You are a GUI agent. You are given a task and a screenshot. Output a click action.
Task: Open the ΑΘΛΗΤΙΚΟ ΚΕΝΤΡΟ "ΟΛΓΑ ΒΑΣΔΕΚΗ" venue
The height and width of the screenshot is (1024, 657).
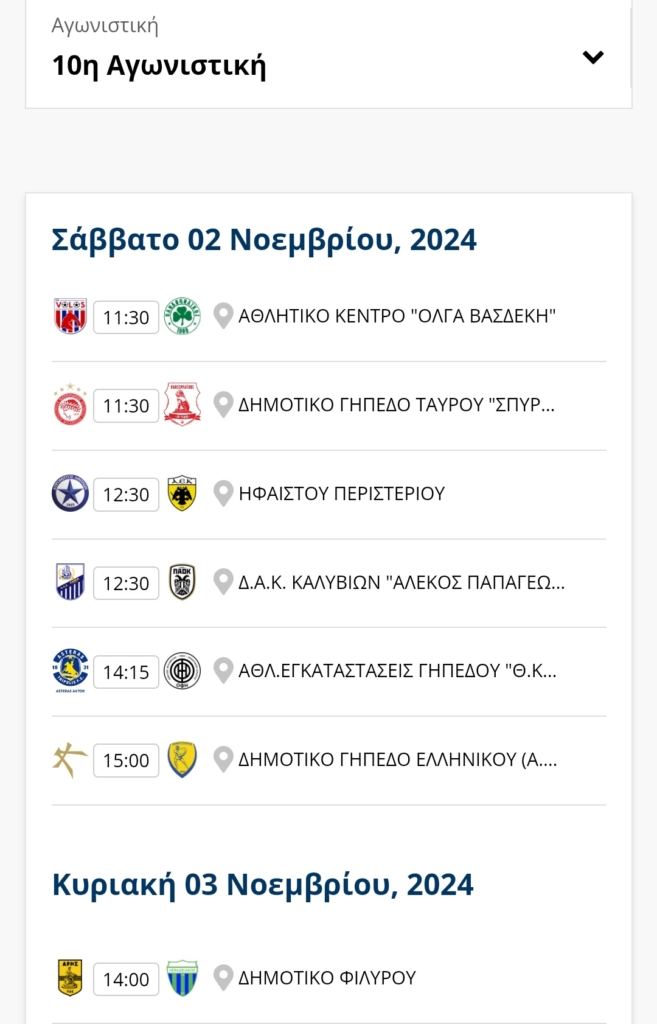pos(396,316)
